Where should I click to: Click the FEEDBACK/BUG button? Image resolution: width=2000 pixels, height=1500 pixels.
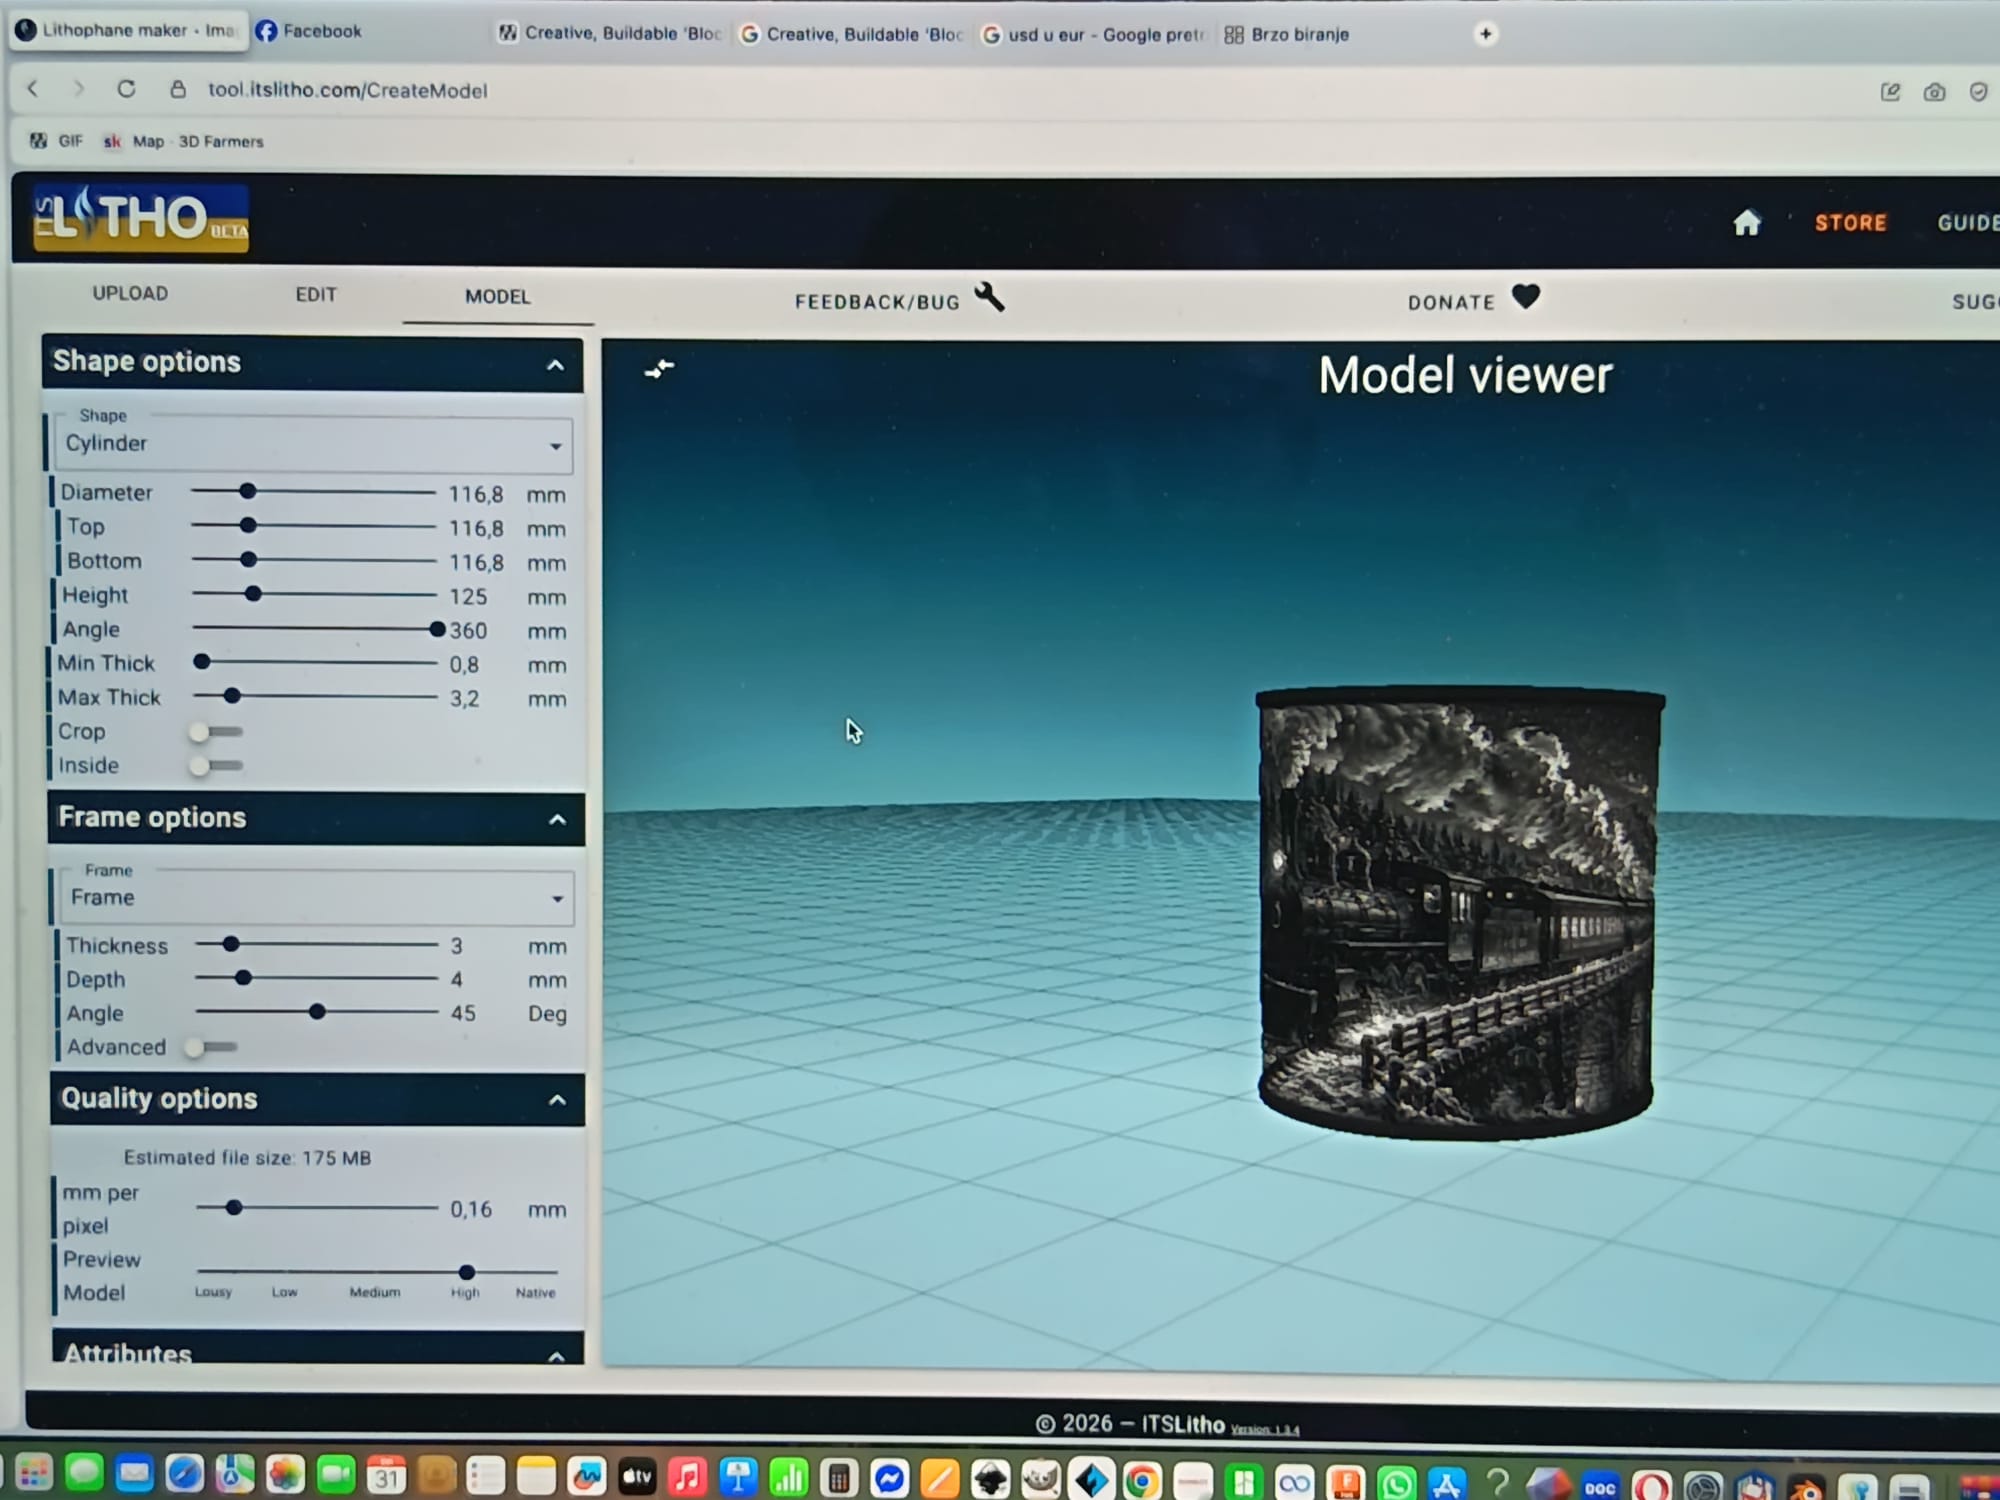(x=899, y=299)
